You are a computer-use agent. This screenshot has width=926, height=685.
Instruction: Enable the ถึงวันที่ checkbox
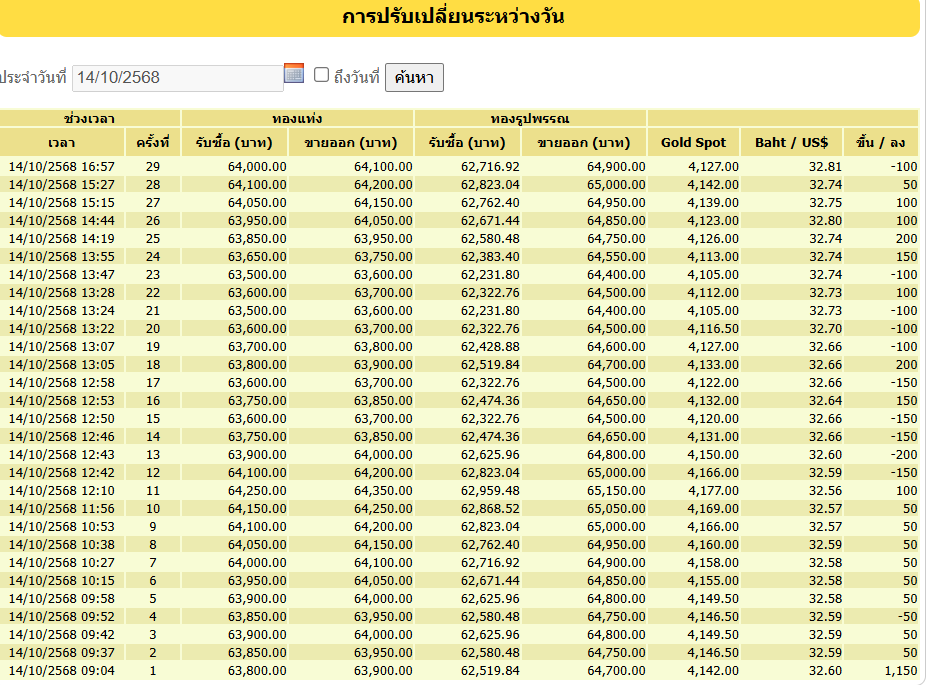tap(321, 75)
